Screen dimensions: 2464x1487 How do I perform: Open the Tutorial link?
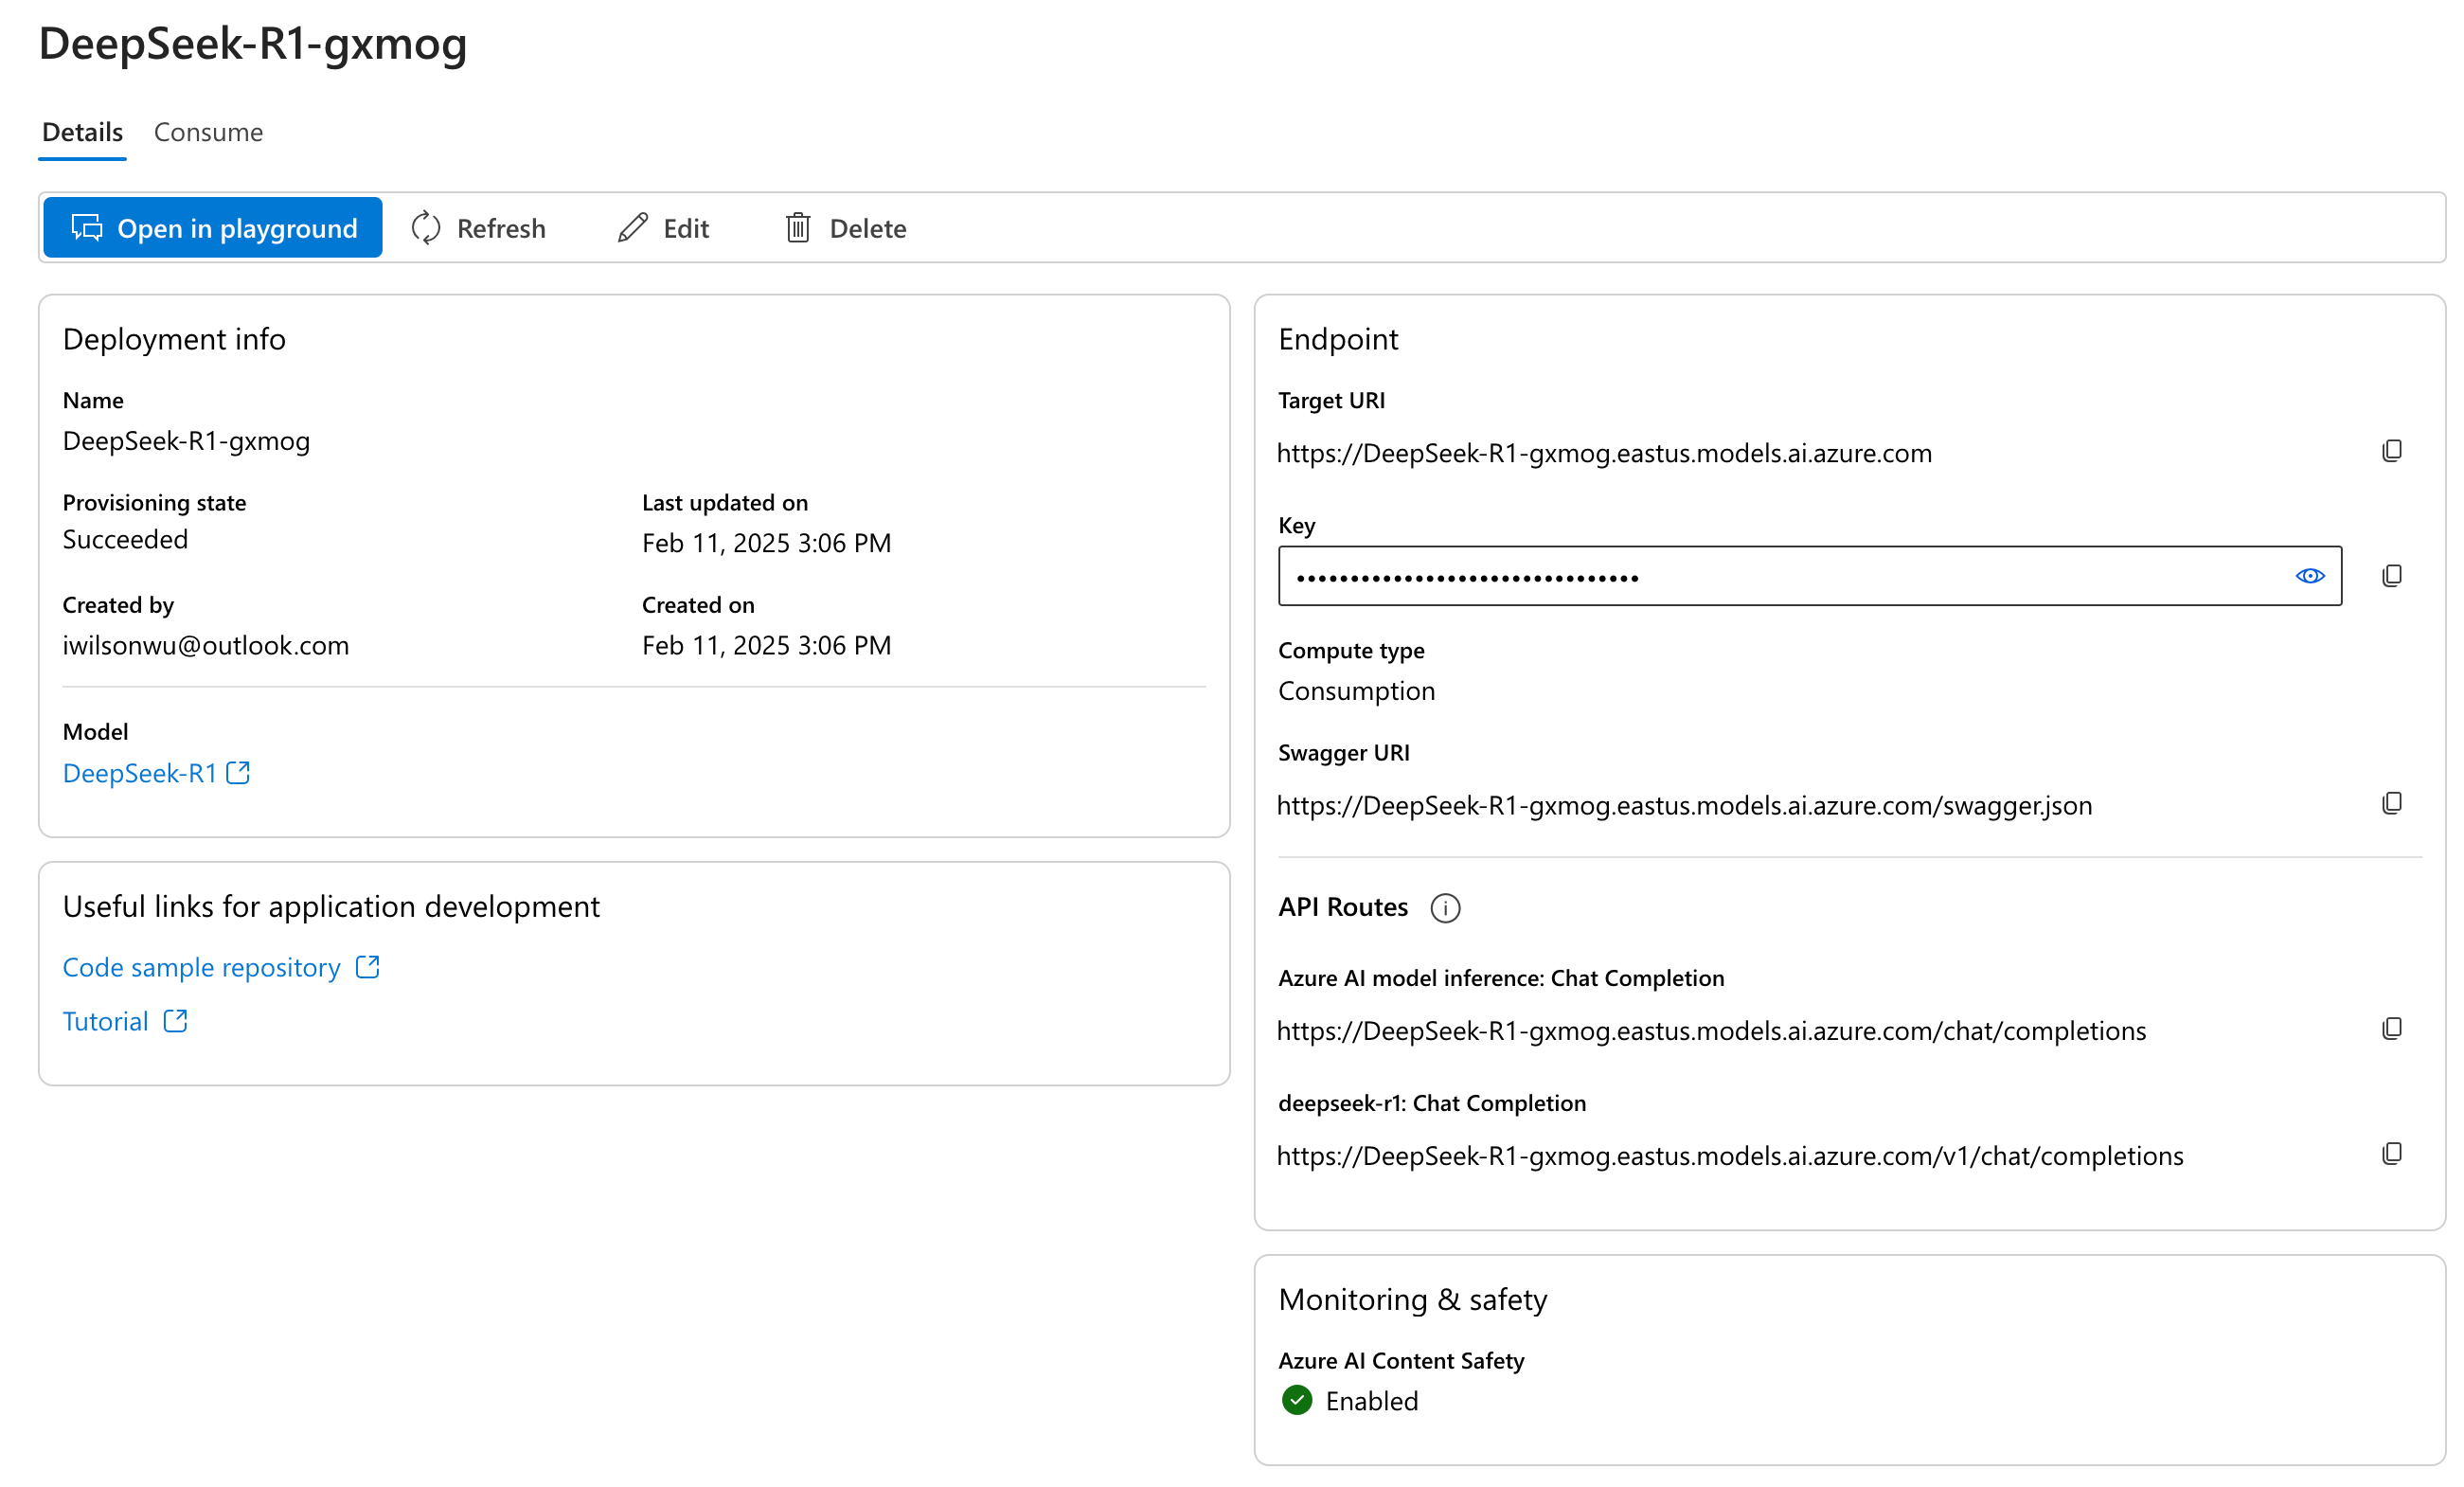(x=125, y=1021)
